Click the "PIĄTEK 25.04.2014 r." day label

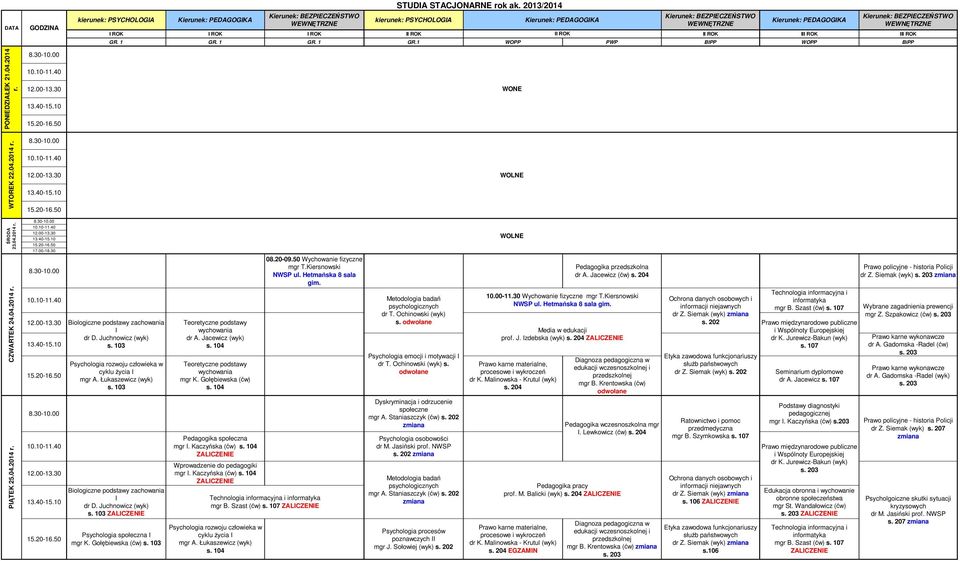[x=11, y=477]
